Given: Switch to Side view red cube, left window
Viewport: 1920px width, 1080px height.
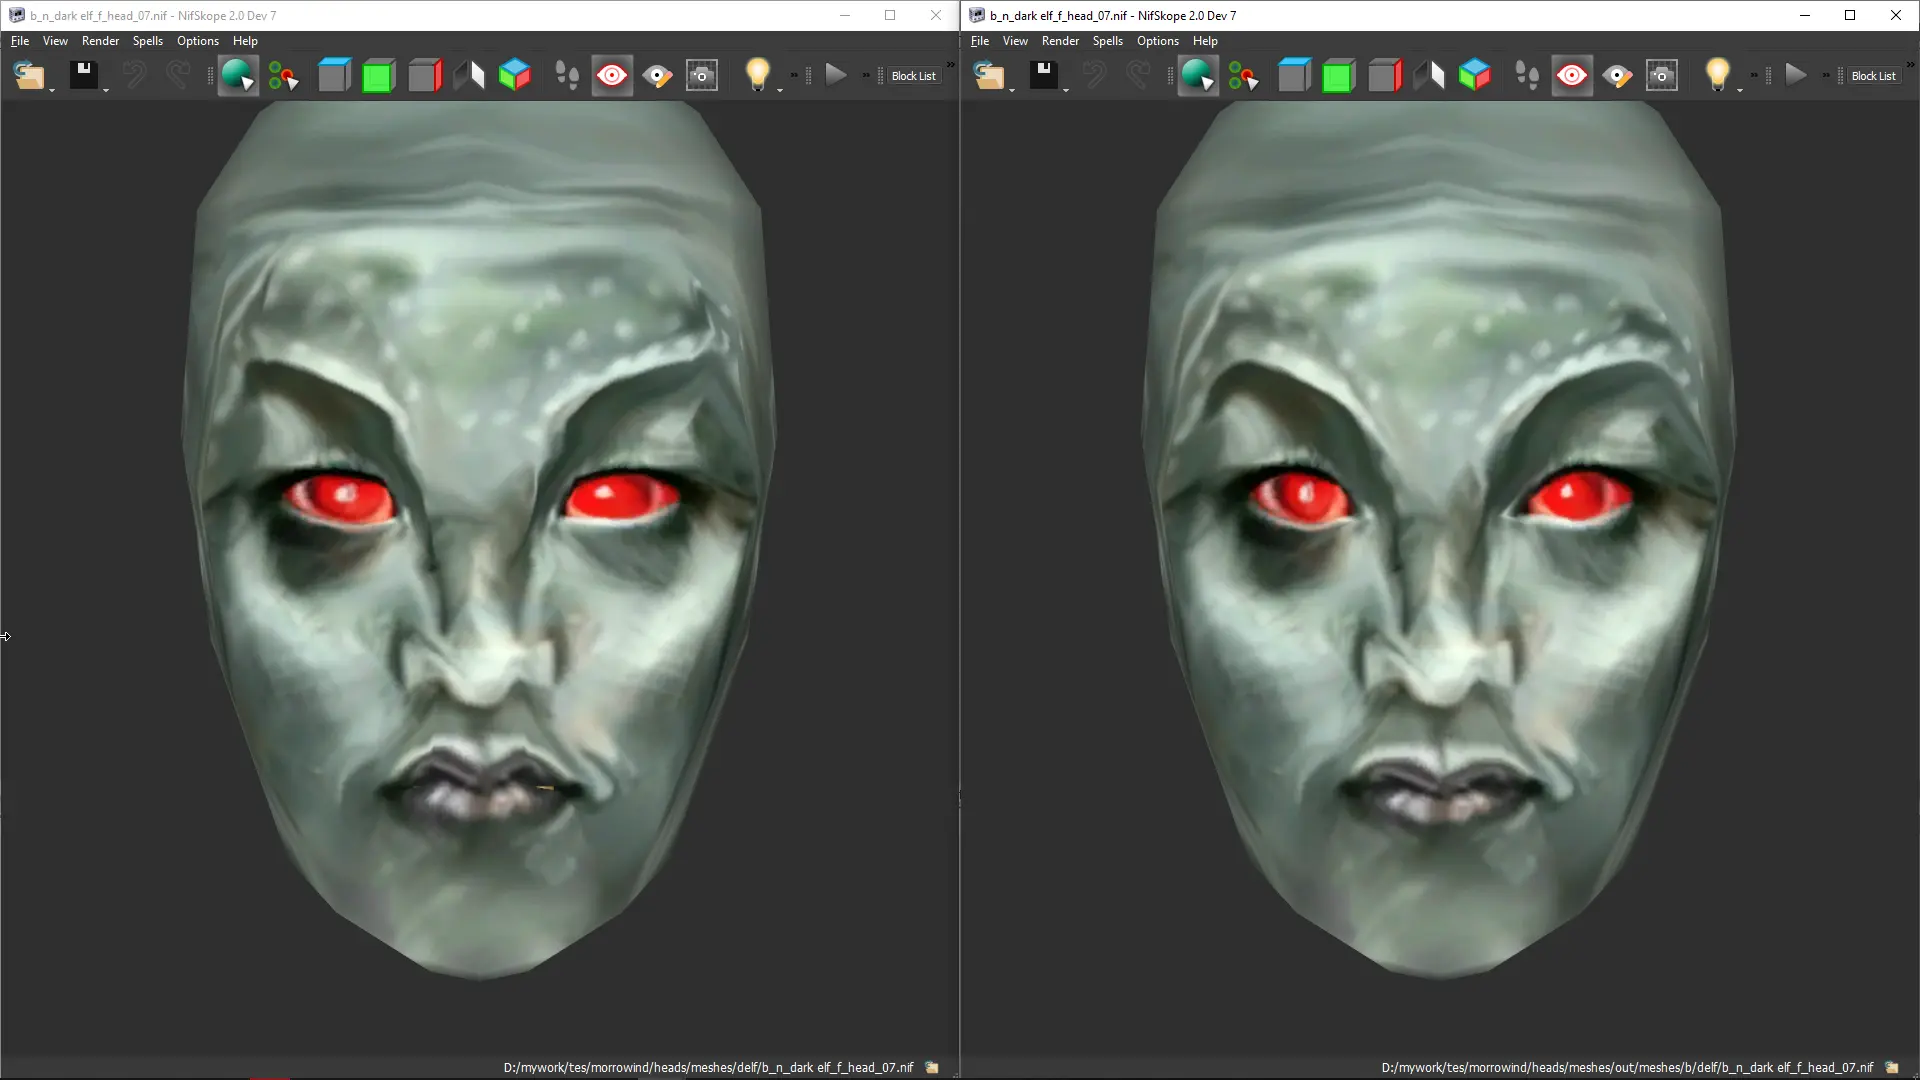Looking at the screenshot, I should (424, 76).
